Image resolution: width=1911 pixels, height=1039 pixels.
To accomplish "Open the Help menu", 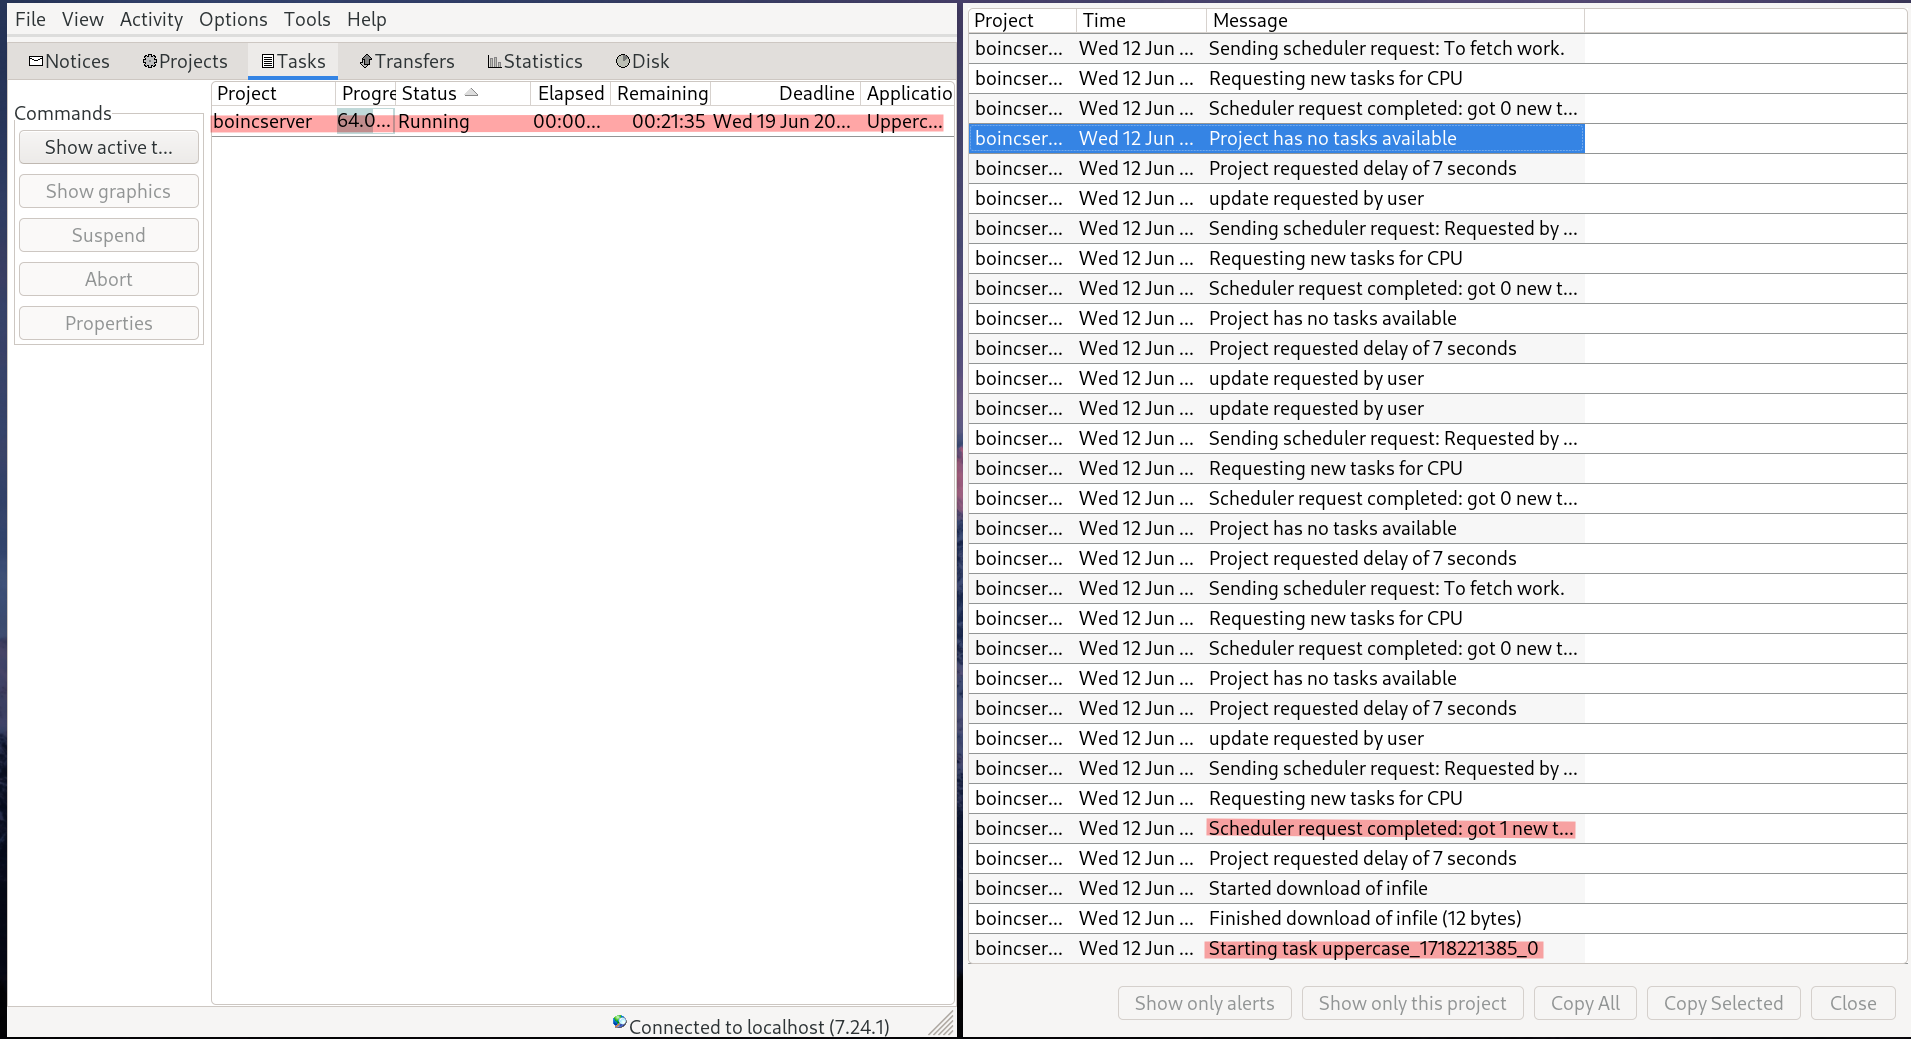I will click(x=366, y=19).
